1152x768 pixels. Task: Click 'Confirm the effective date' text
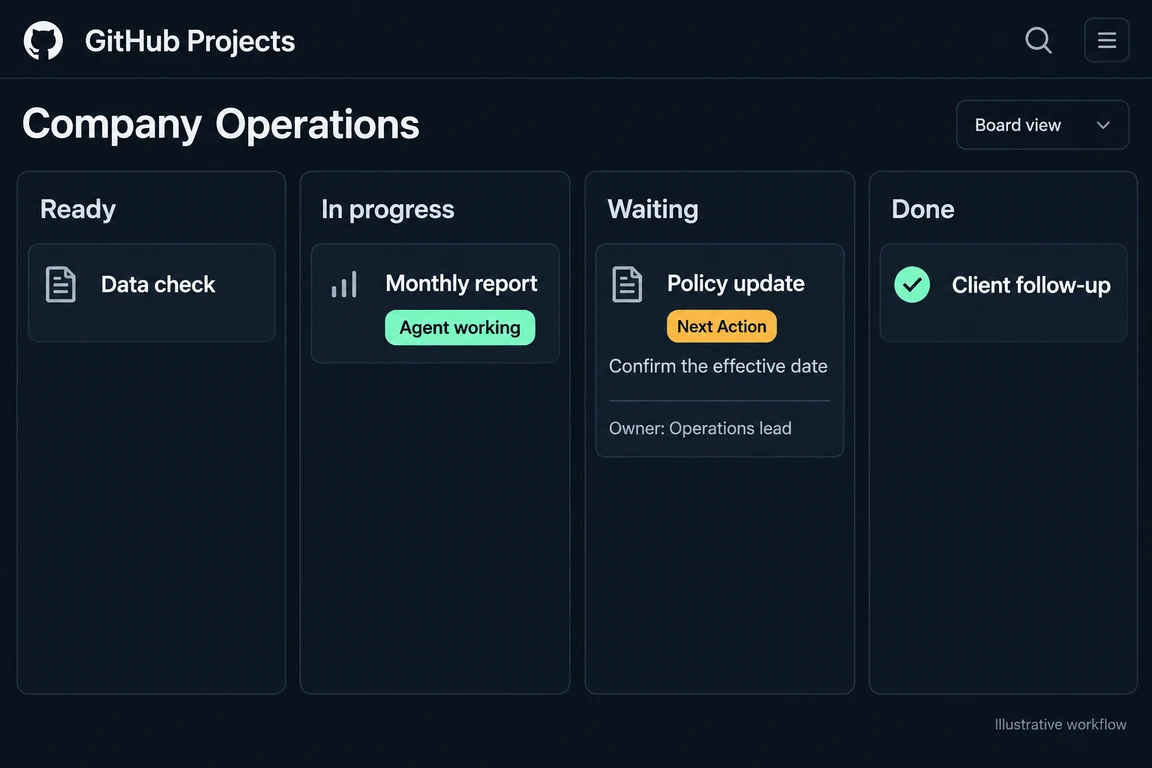point(718,366)
